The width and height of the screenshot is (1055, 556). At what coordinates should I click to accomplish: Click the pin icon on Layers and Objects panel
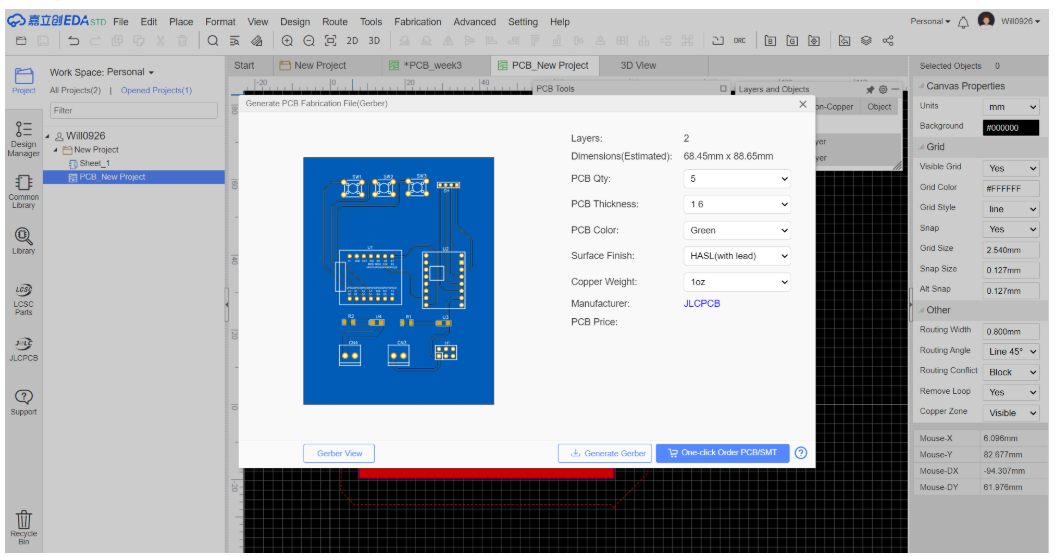coord(870,90)
